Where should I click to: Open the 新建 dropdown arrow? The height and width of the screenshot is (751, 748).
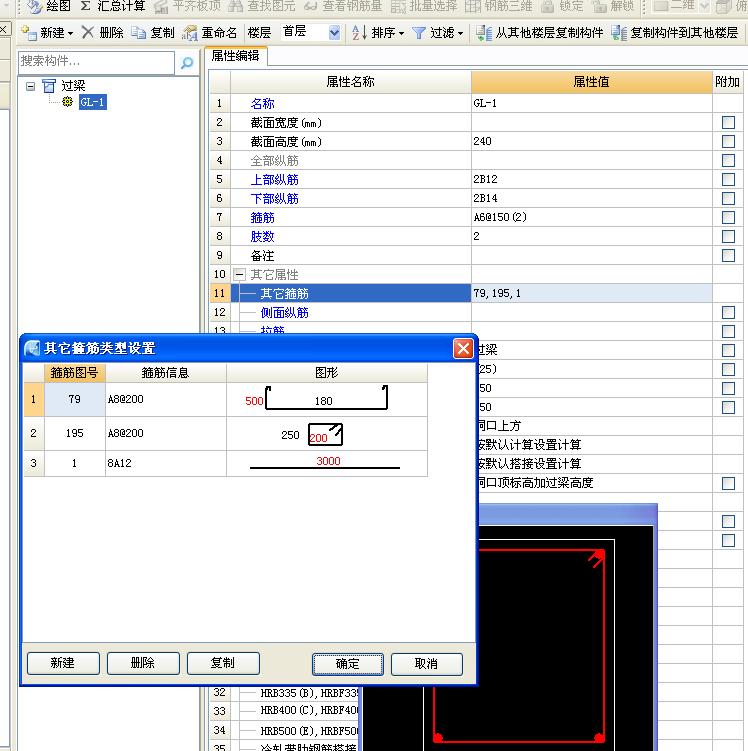click(x=70, y=34)
